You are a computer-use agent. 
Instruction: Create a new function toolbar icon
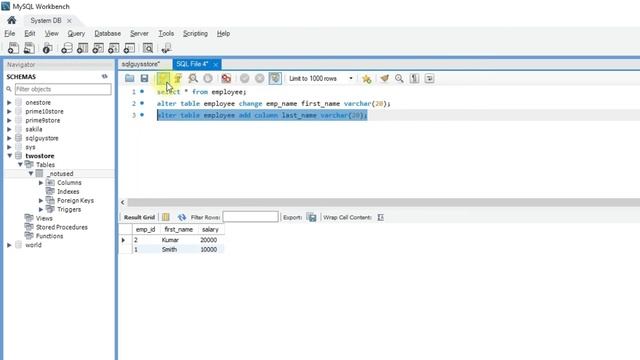(x=129, y=48)
